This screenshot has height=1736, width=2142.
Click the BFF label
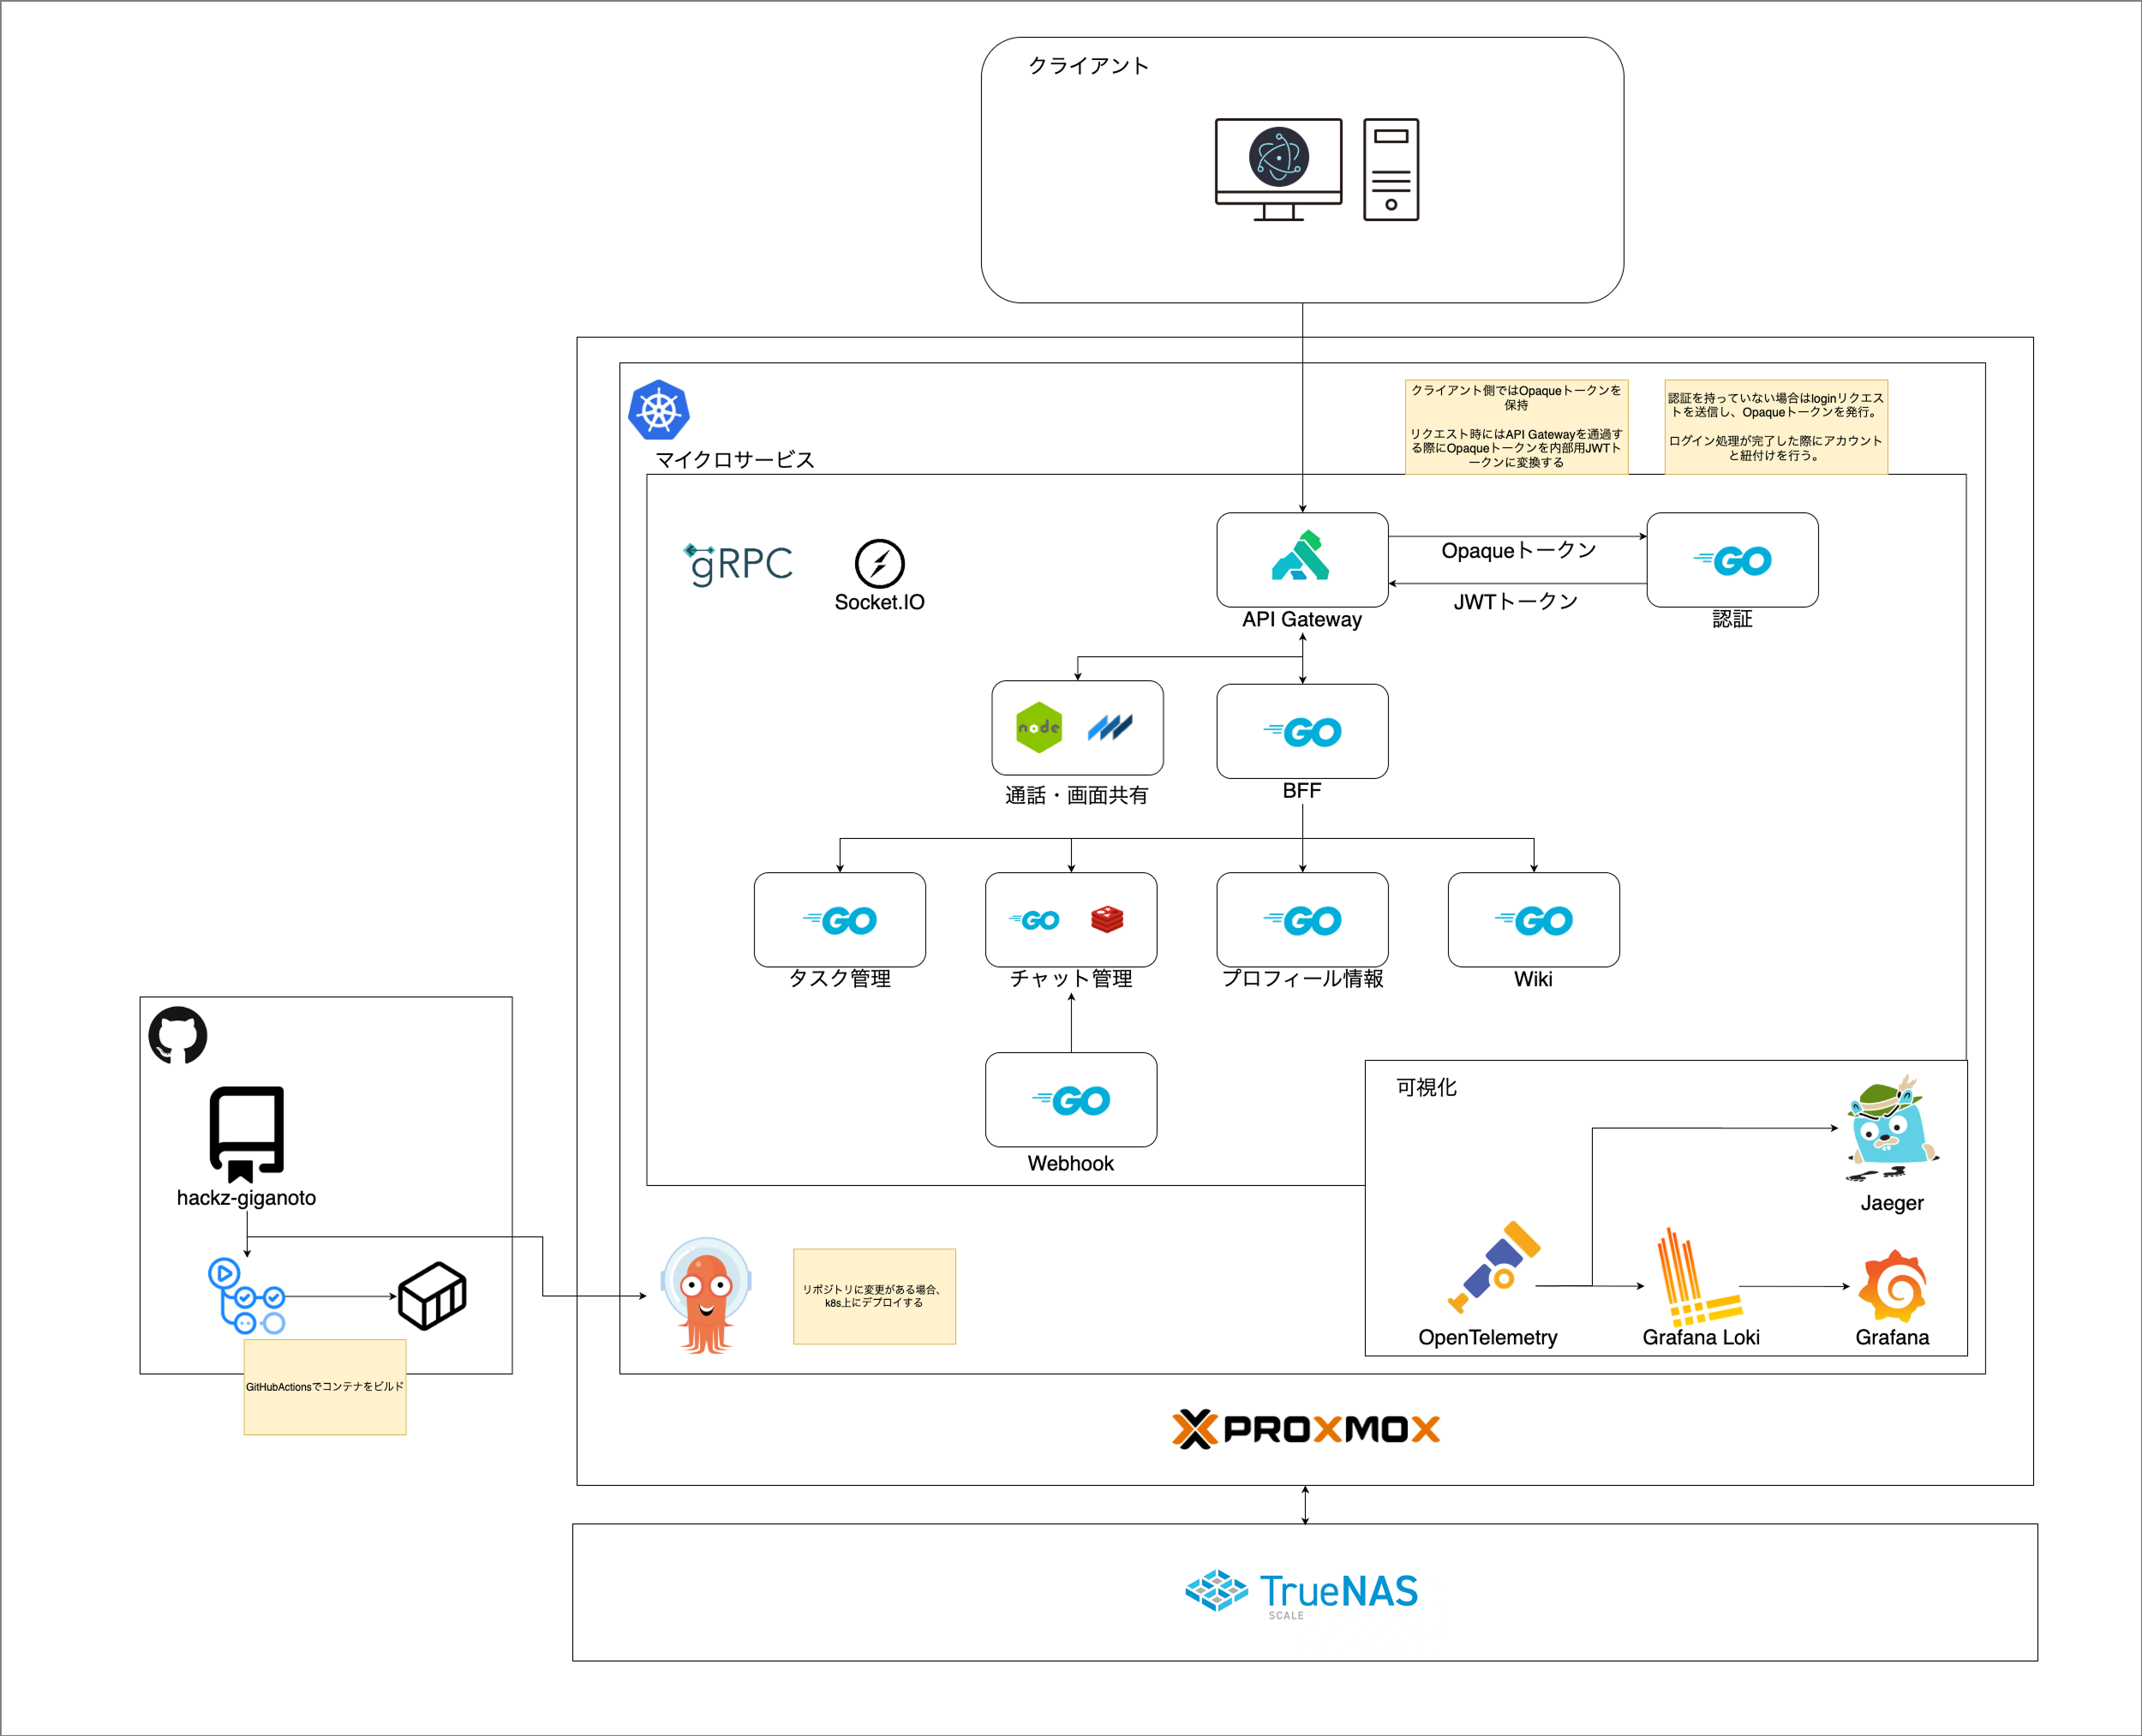coord(1302,791)
